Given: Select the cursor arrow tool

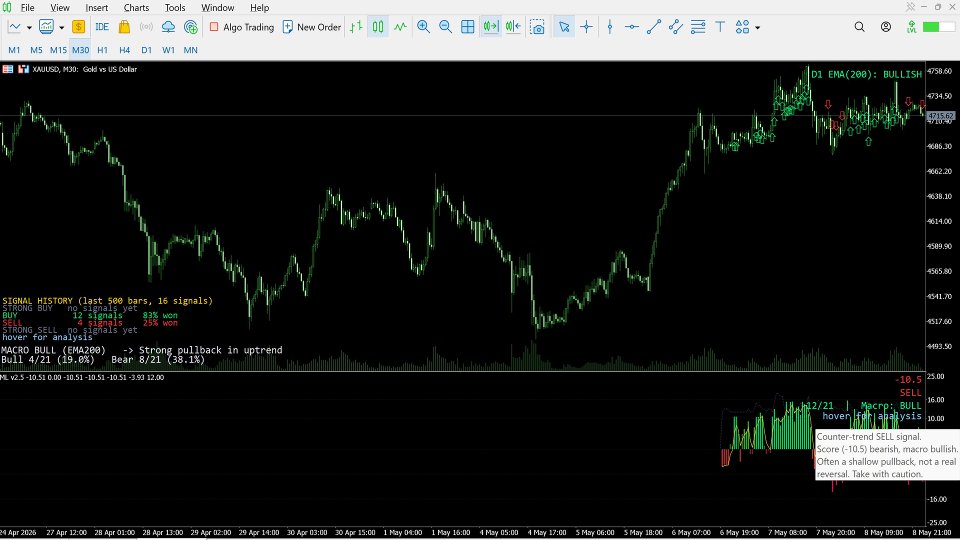Looking at the screenshot, I should 564,27.
